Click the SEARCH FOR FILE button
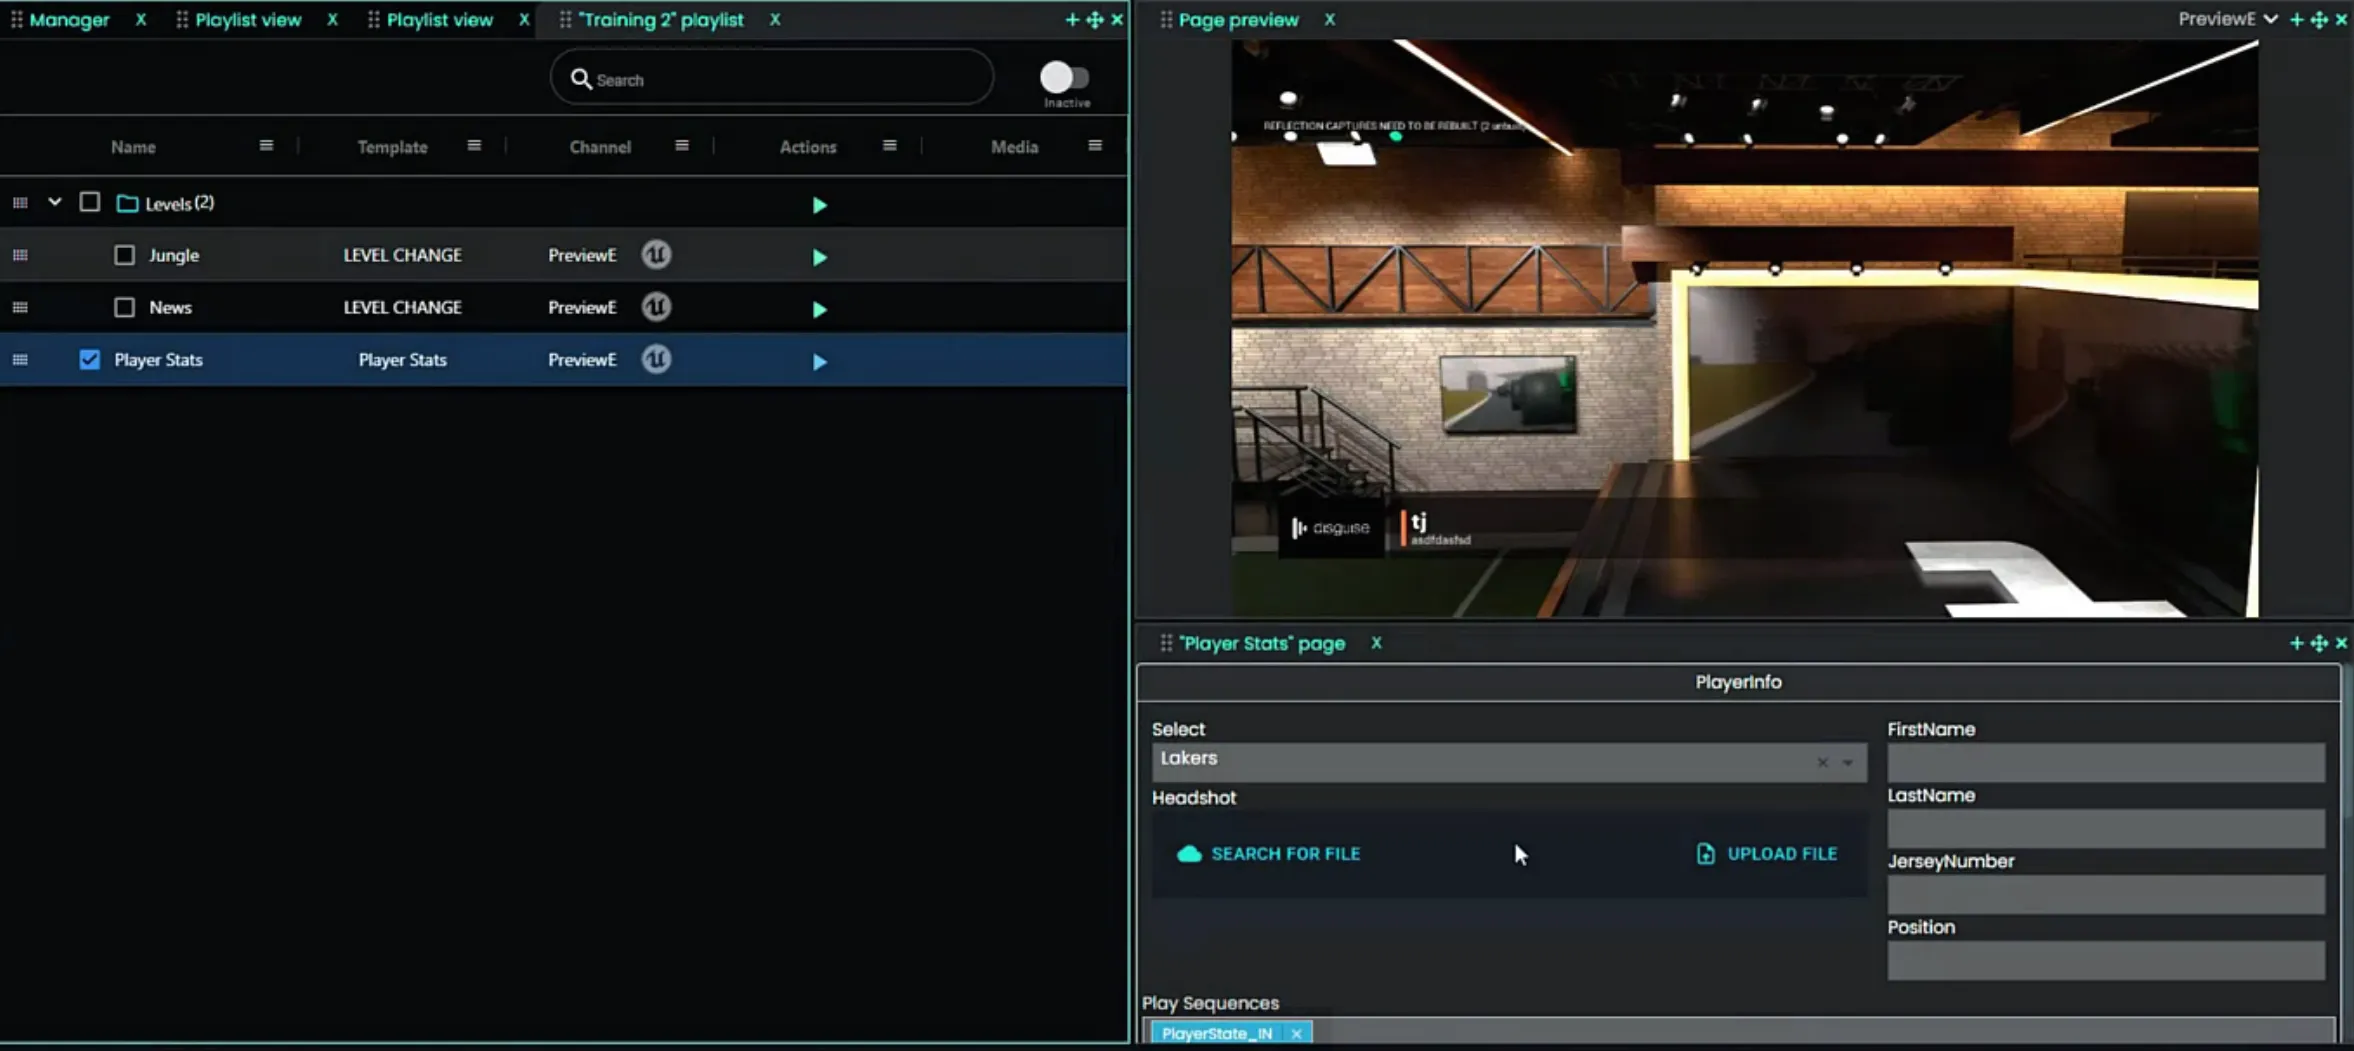The width and height of the screenshot is (2354, 1051). [1270, 853]
